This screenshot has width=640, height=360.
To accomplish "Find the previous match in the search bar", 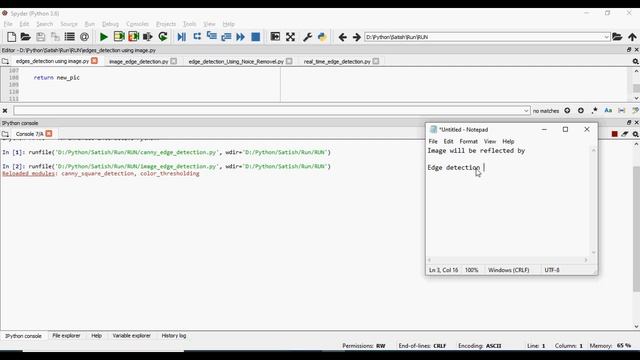I will [x=567, y=111].
